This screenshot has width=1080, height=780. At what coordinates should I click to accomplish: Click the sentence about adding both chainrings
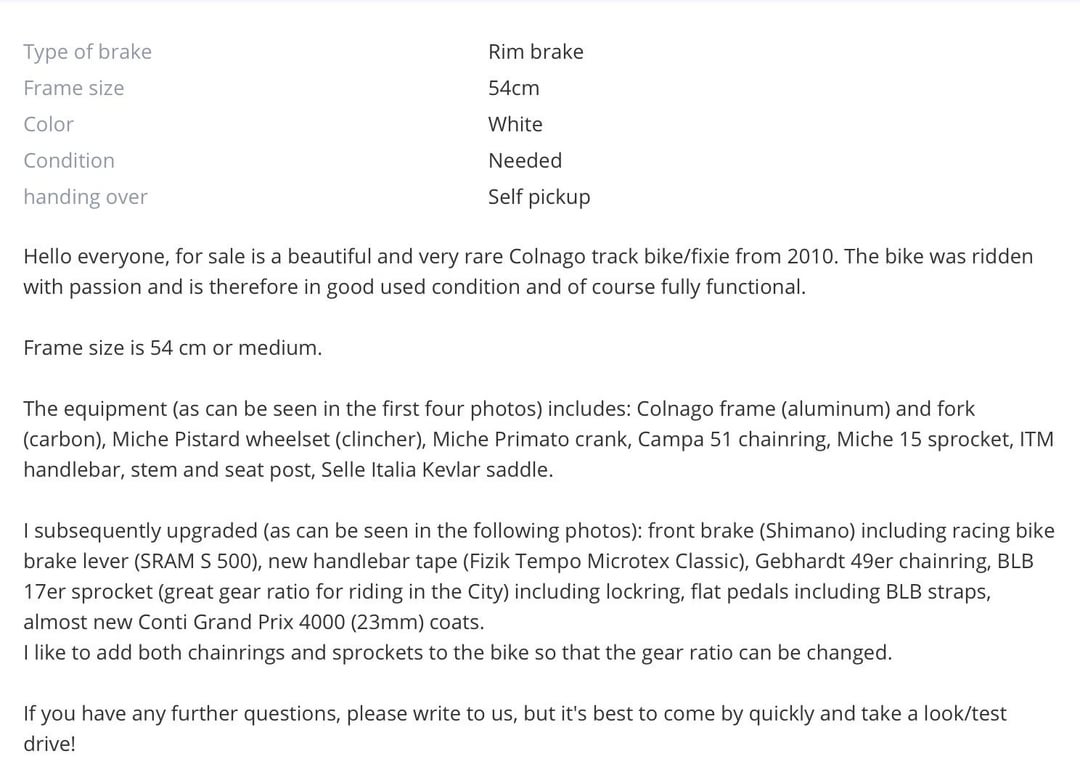[458, 653]
